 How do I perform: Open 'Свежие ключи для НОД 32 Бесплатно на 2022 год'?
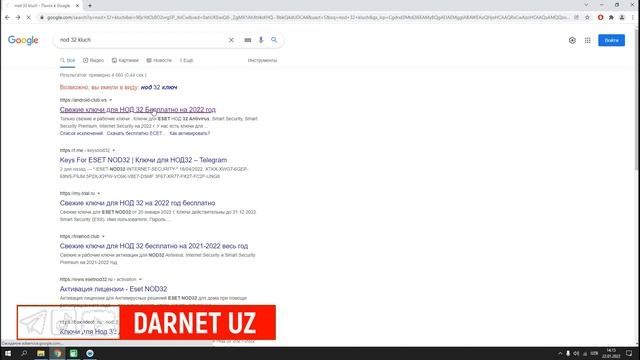coord(138,110)
